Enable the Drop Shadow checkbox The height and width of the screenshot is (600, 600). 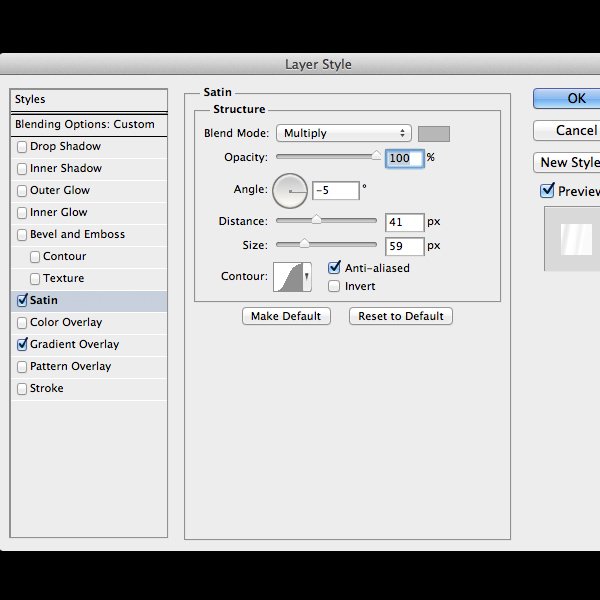[x=22, y=147]
